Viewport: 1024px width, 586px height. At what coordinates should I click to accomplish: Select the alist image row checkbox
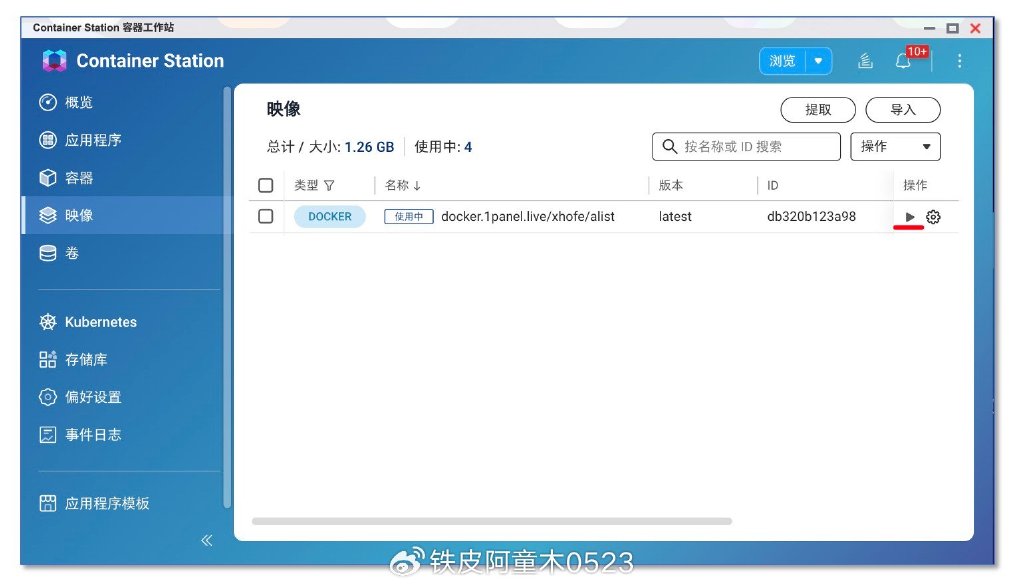265,216
